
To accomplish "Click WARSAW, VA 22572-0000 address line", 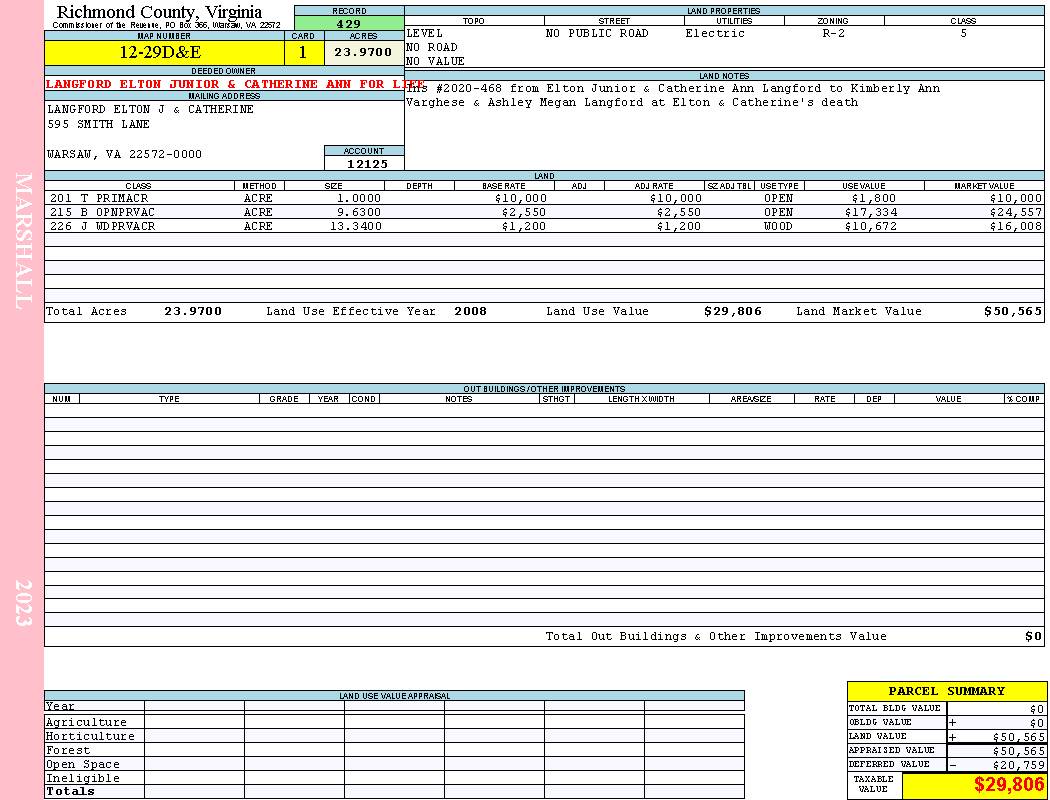I will (125, 154).
